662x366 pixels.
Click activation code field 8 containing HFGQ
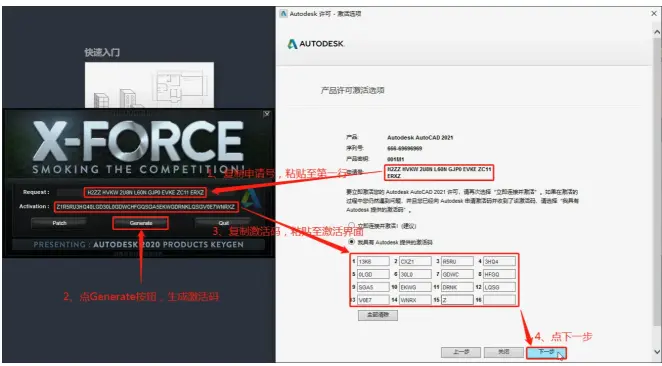tap(499, 274)
